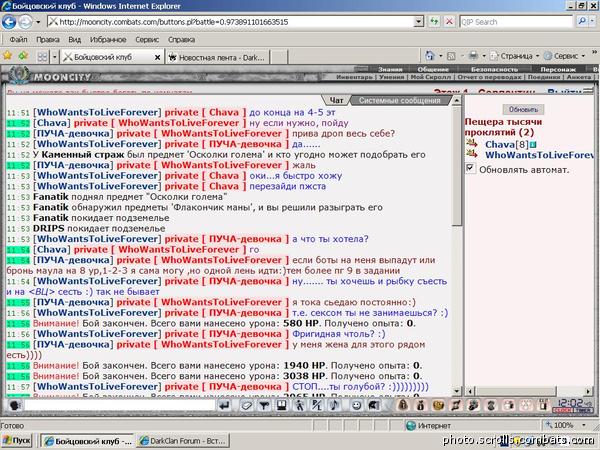Click the green Refresh page icon
This screenshot has height=450, width=600.
click(434, 21)
